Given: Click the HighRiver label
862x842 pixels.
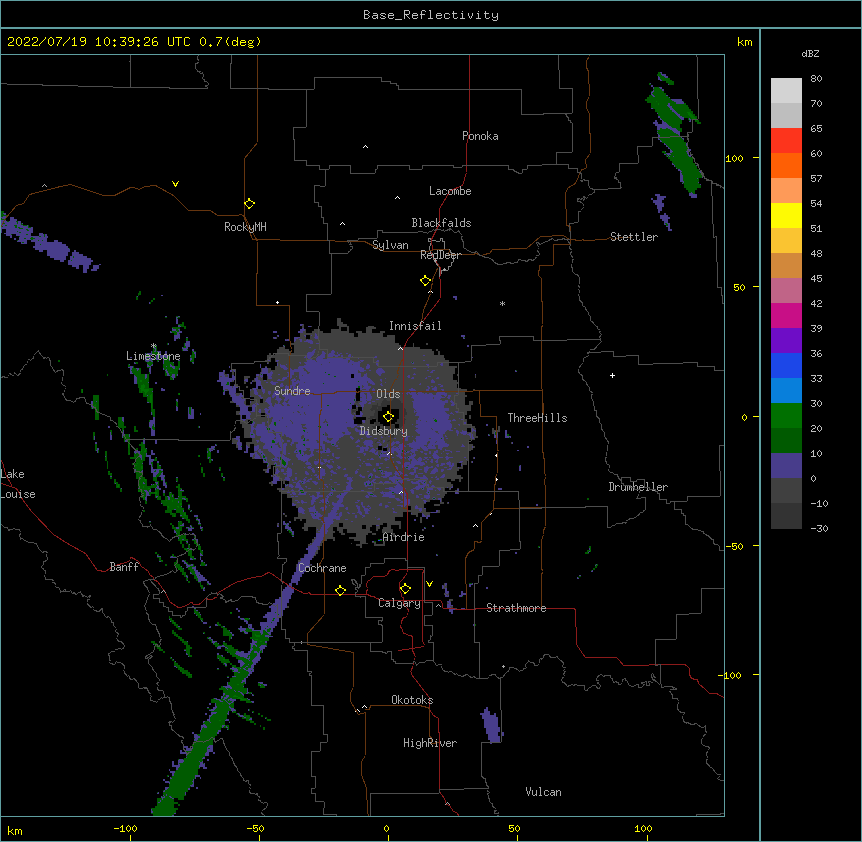Looking at the screenshot, I should (430, 743).
